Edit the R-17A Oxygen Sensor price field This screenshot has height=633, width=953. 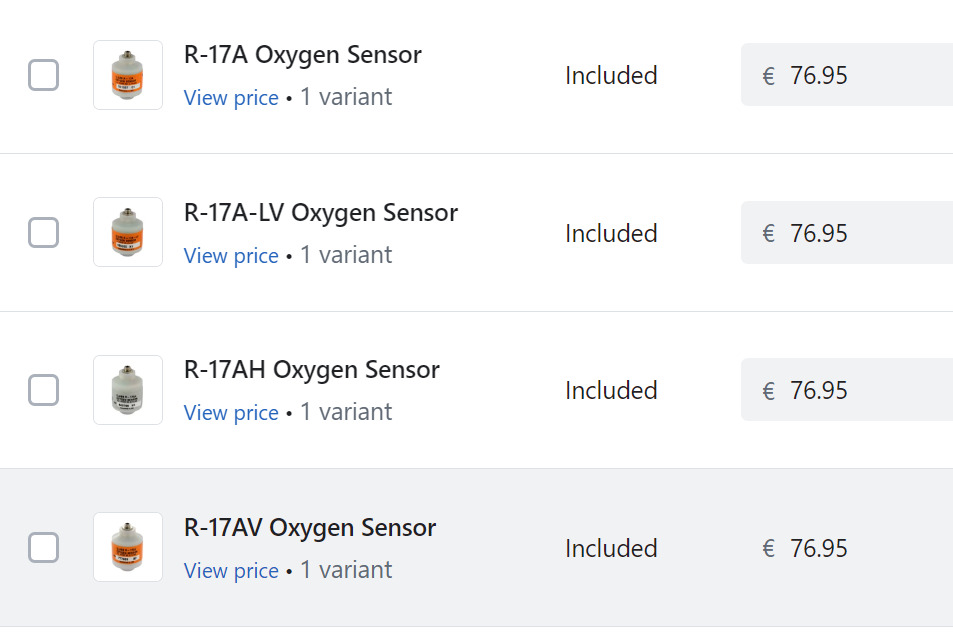(850, 75)
